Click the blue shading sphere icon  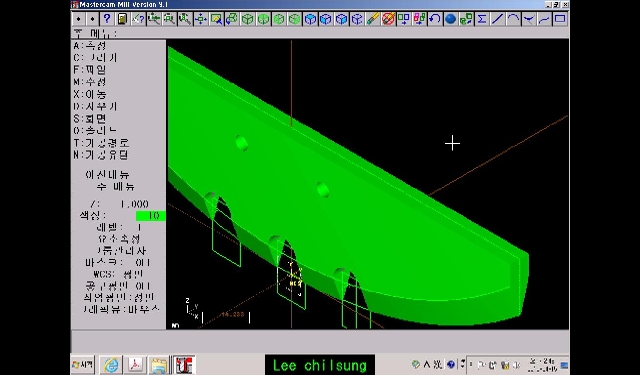click(450, 19)
